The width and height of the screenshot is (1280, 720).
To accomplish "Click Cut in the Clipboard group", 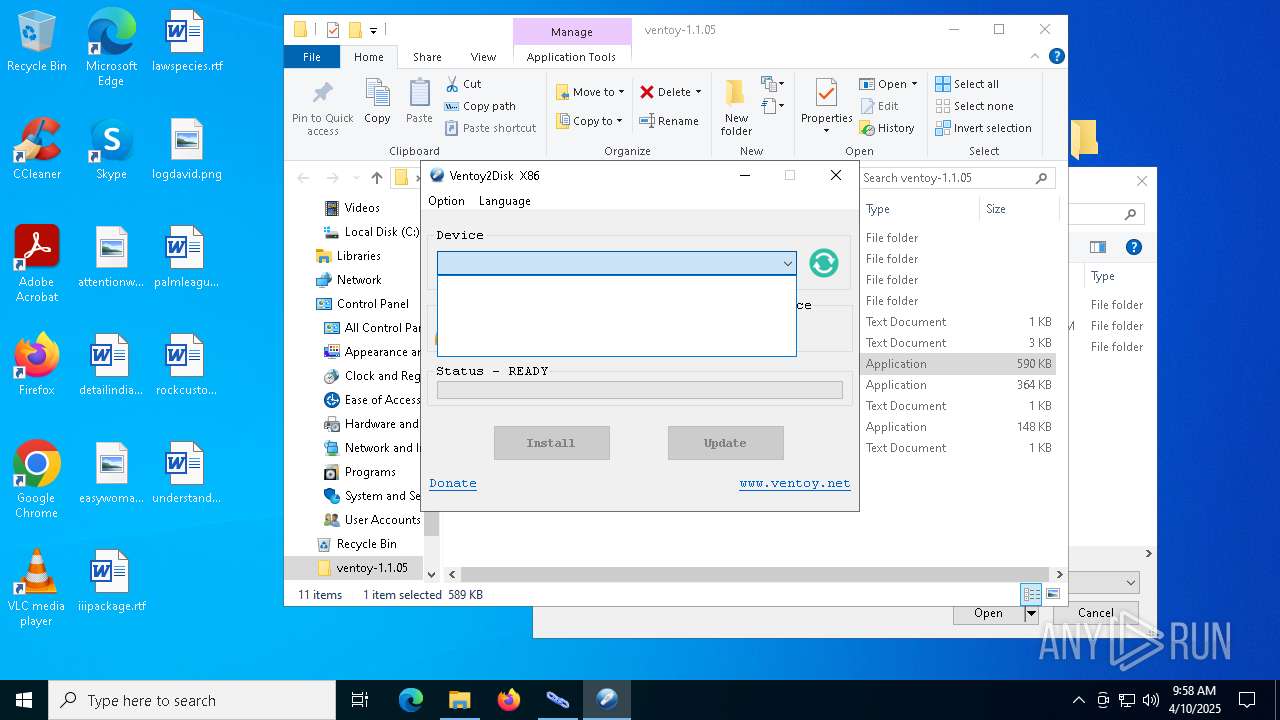I will 463,84.
